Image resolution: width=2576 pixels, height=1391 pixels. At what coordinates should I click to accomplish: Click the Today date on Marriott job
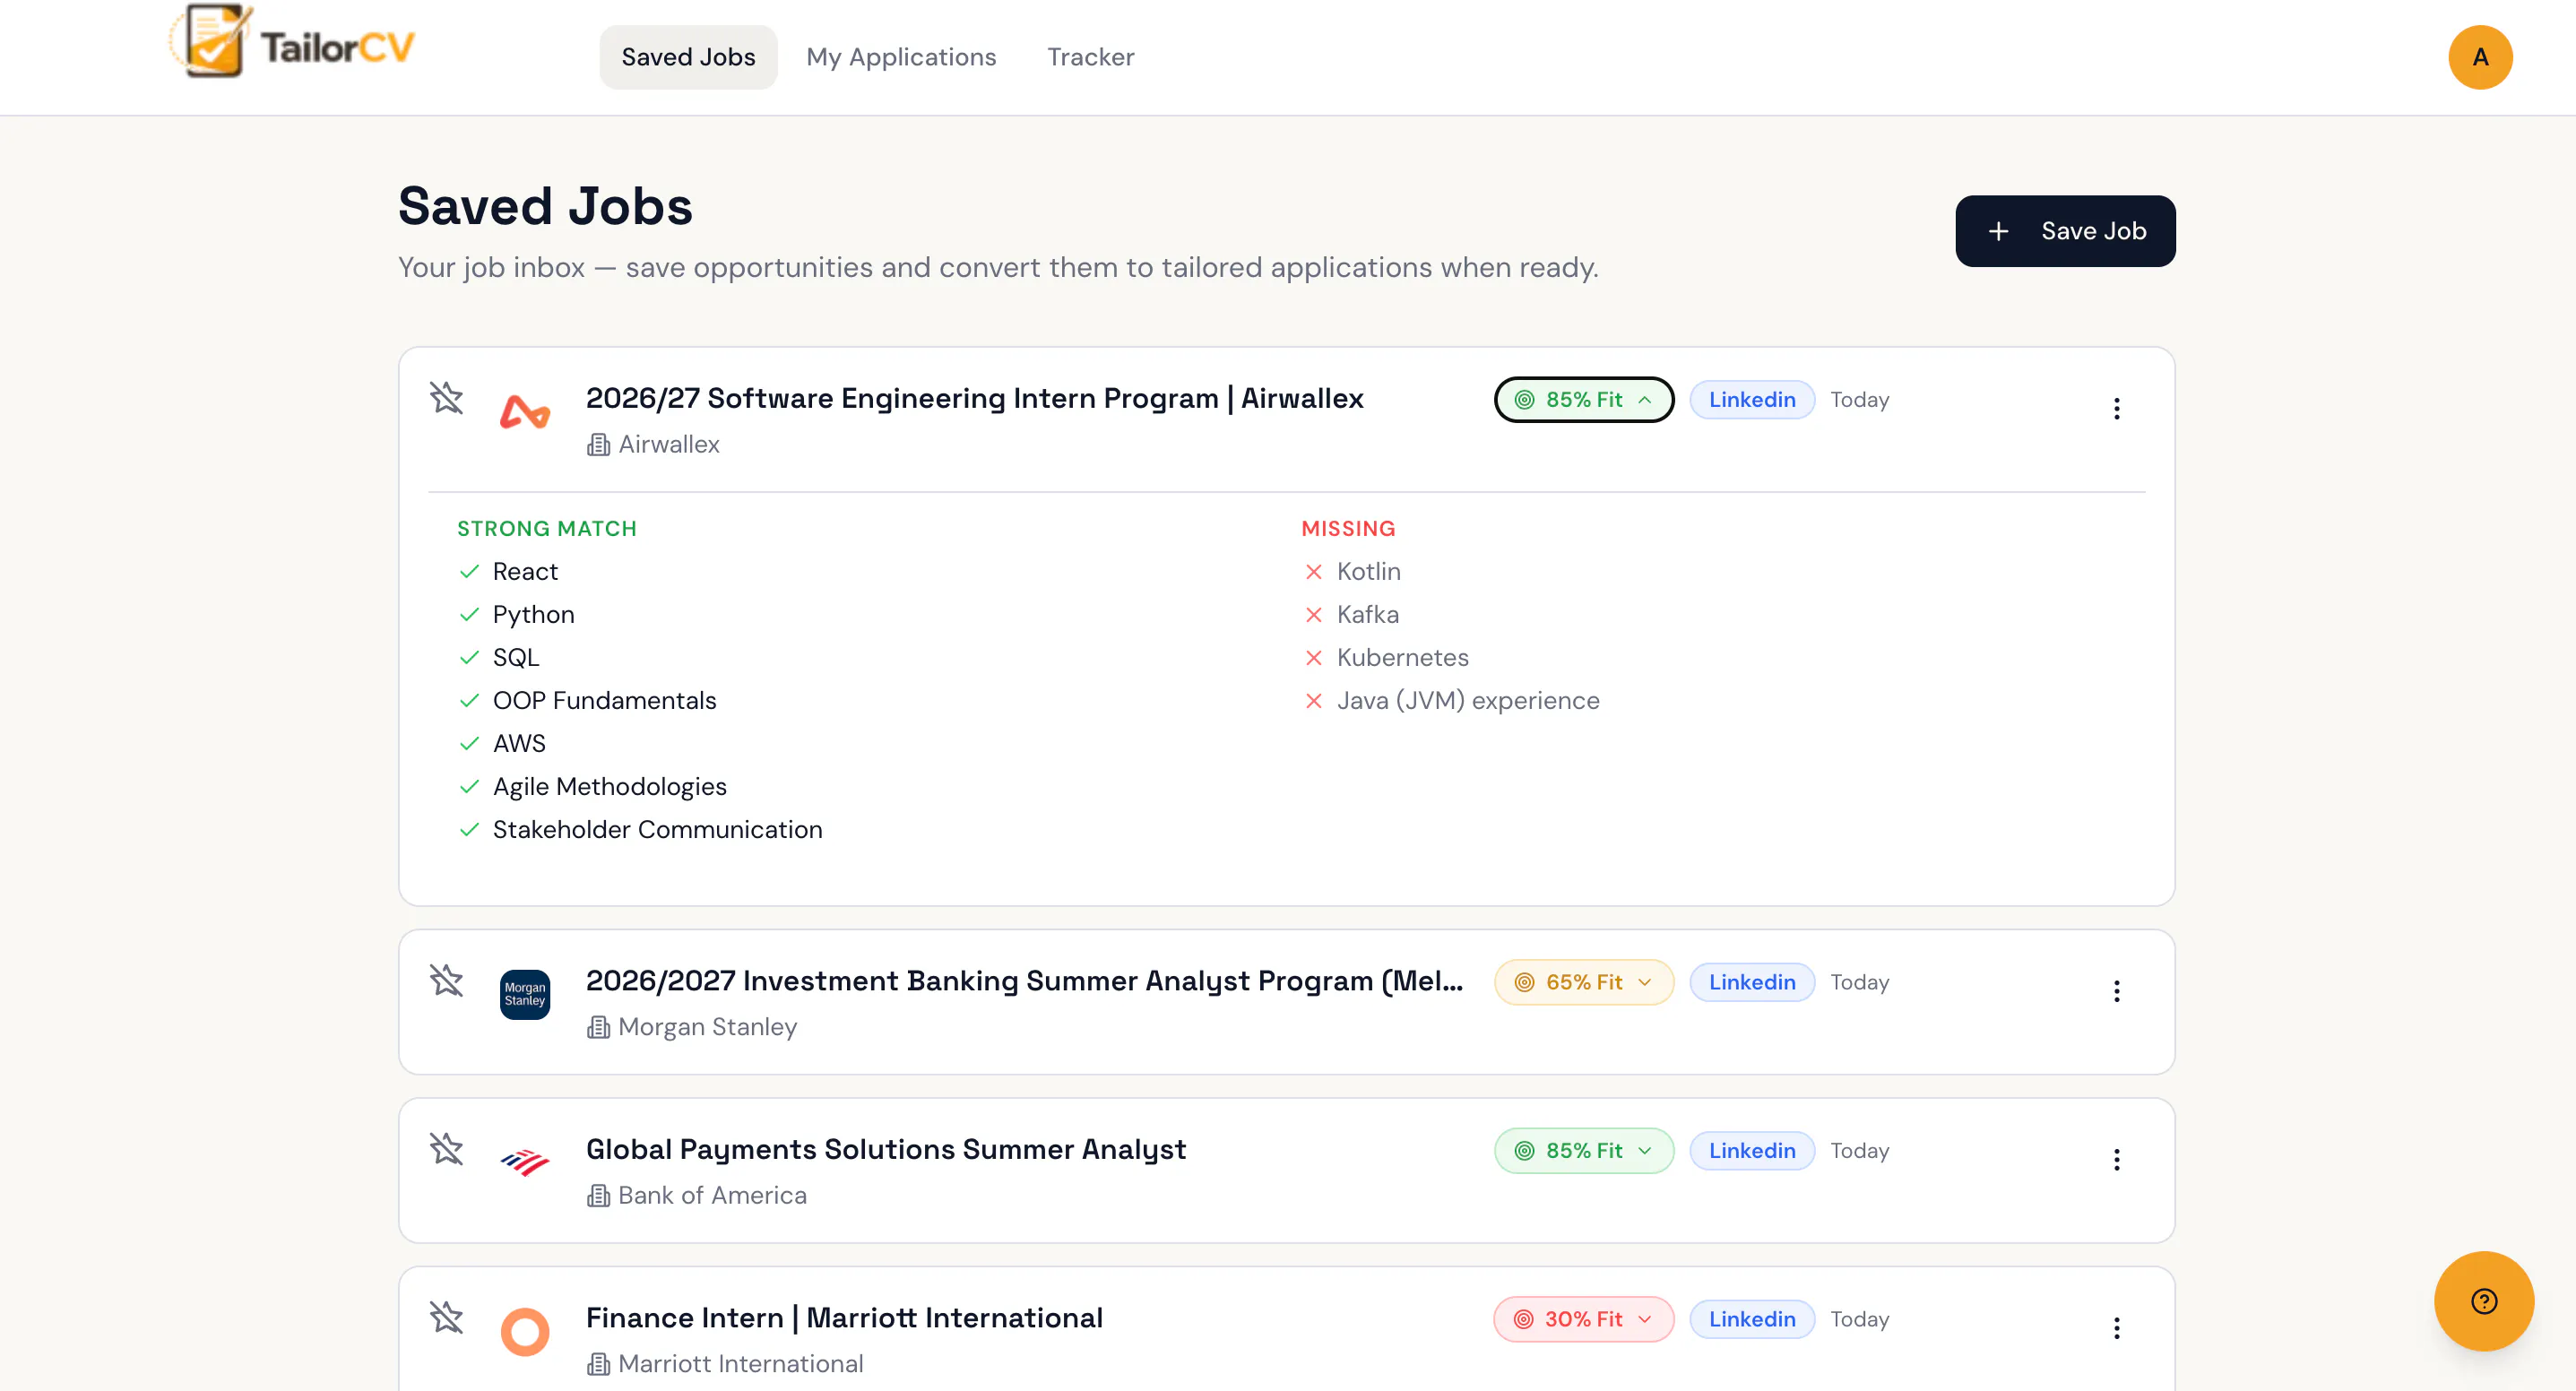tap(1859, 1319)
